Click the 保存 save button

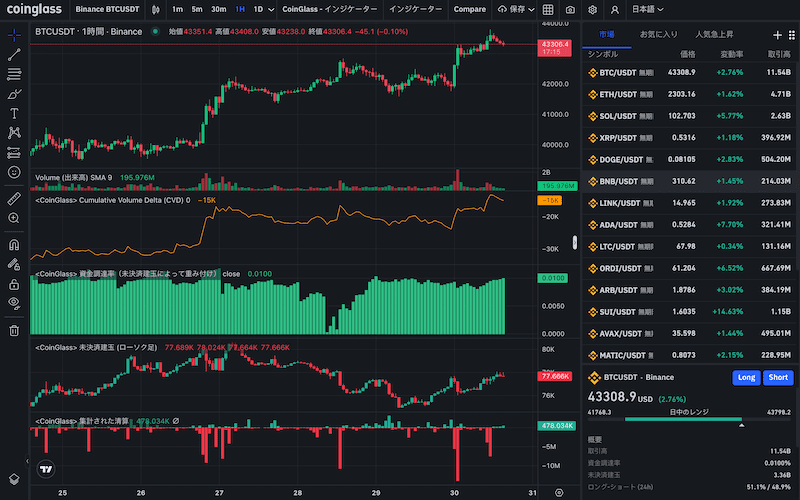(512, 9)
